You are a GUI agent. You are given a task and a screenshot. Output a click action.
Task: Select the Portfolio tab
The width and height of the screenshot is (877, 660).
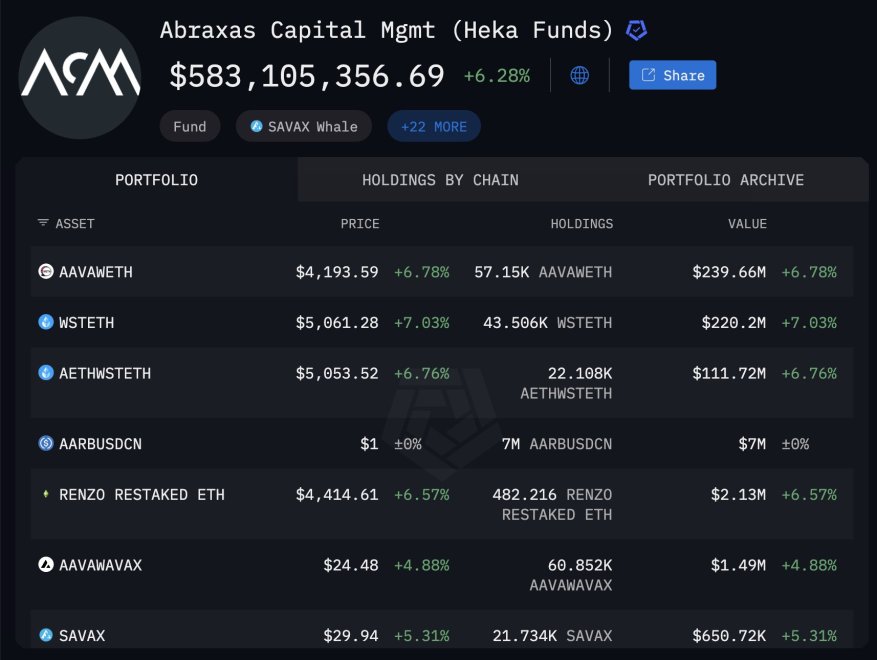(156, 180)
